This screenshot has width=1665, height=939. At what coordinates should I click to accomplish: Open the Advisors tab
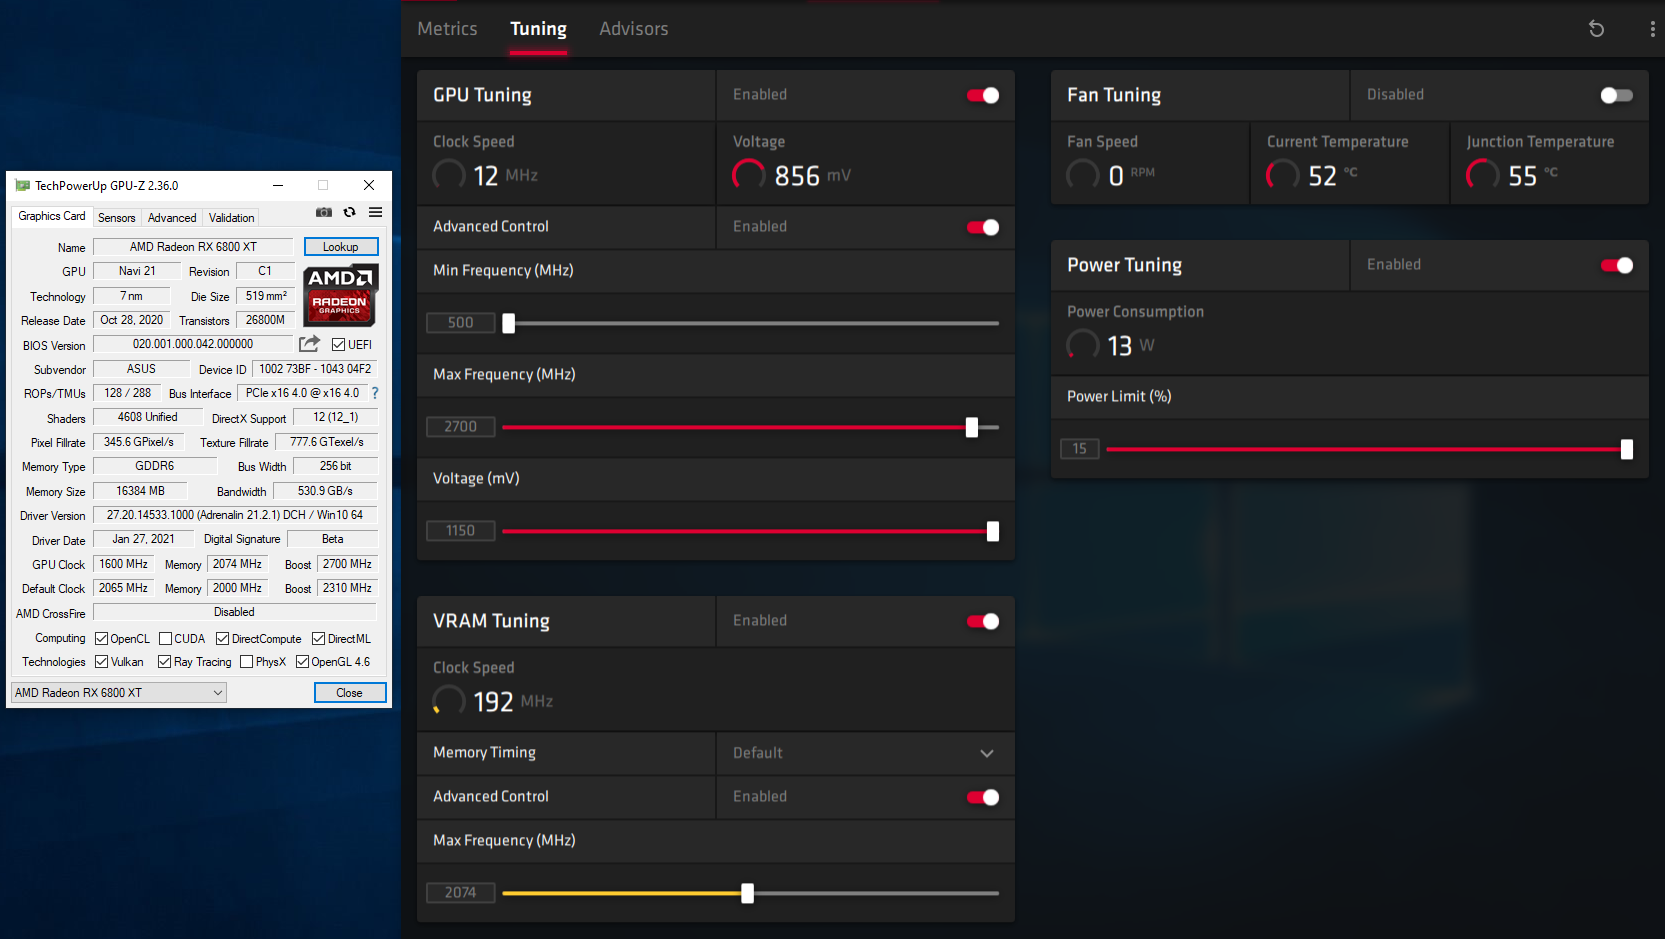coord(633,29)
